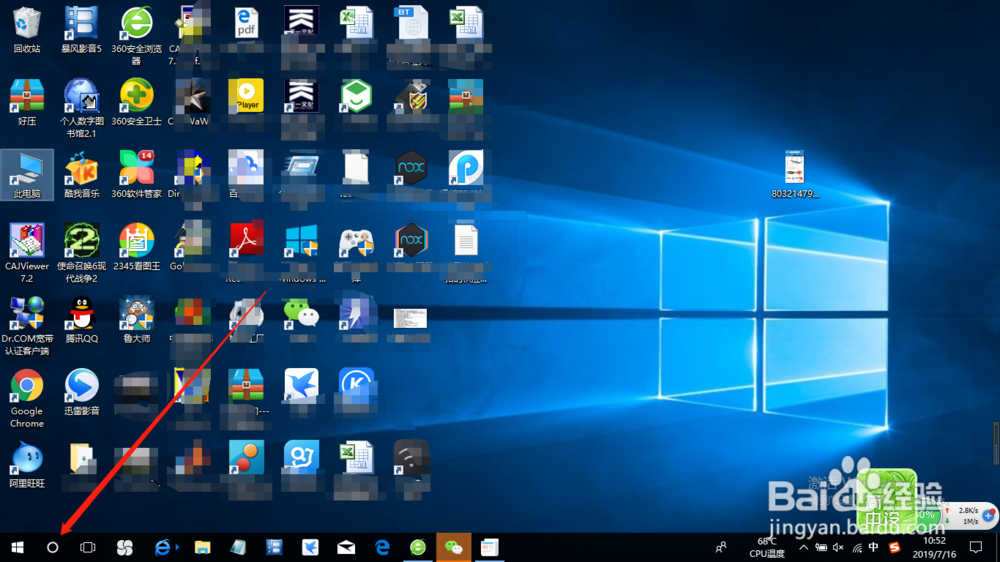Open the BT torrent file icon

pos(411,24)
